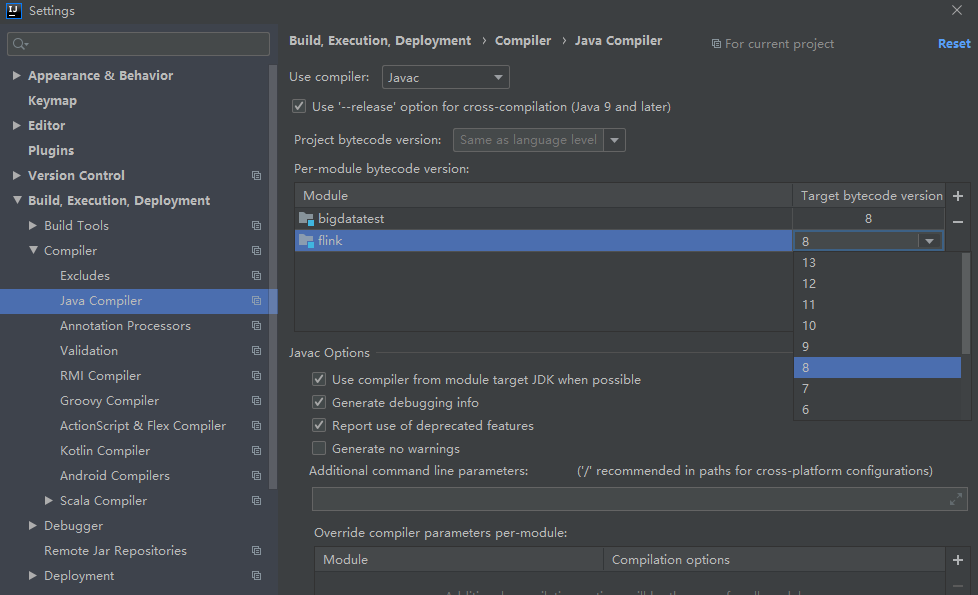
Task: Click project-level icon next to Remote Jar Repositories
Action: click(x=256, y=551)
